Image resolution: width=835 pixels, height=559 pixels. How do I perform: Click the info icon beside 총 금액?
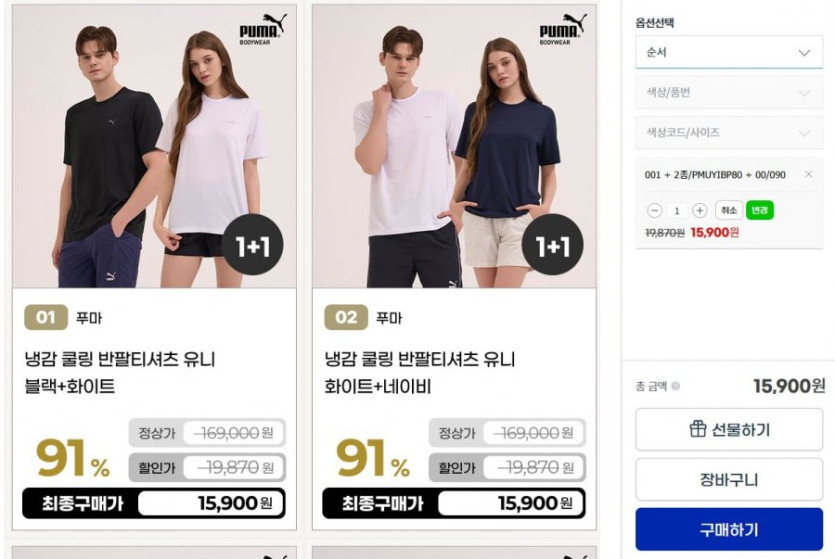675,386
